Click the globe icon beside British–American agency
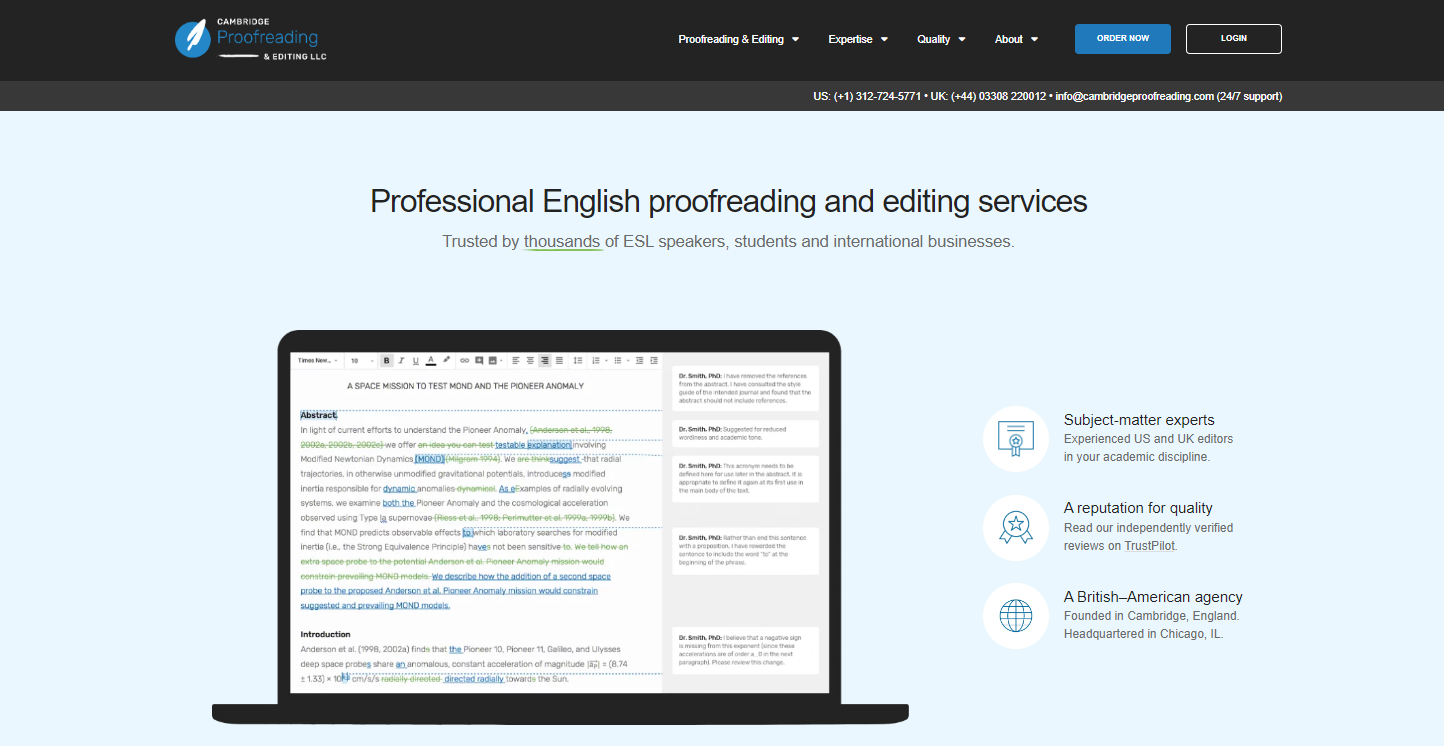The image size is (1444, 746). tap(1015, 615)
